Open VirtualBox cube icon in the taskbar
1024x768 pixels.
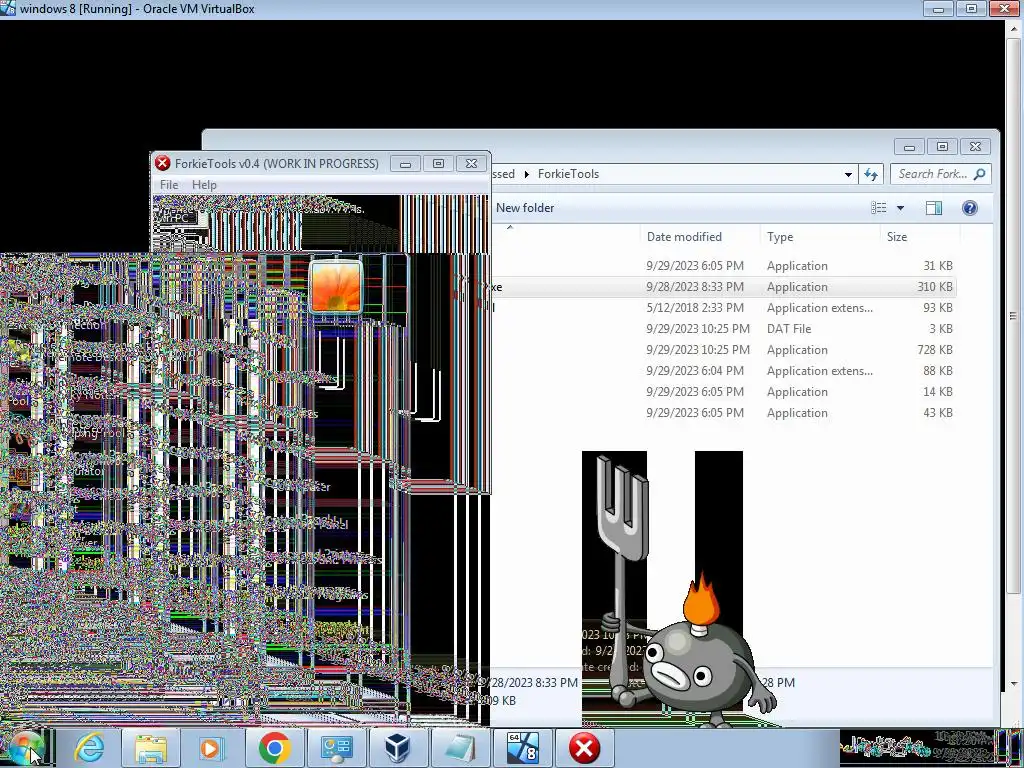pyautogui.click(x=398, y=748)
